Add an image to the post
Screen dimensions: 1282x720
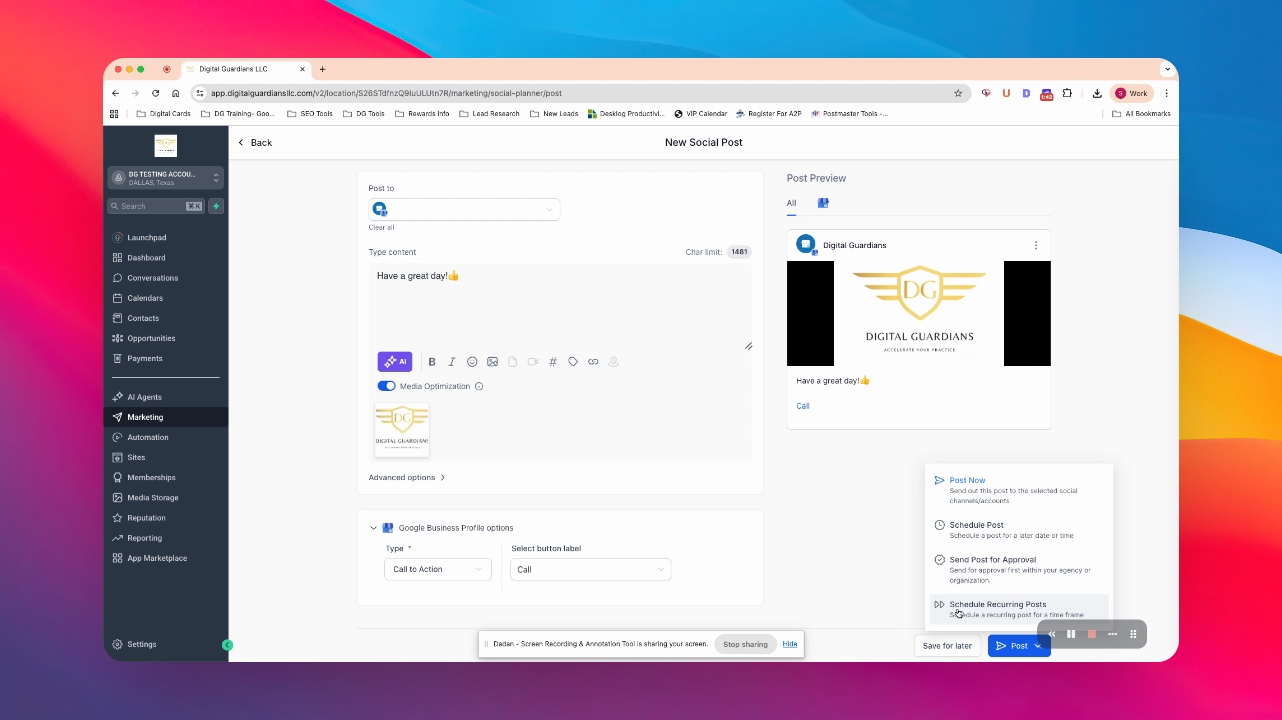(x=492, y=362)
